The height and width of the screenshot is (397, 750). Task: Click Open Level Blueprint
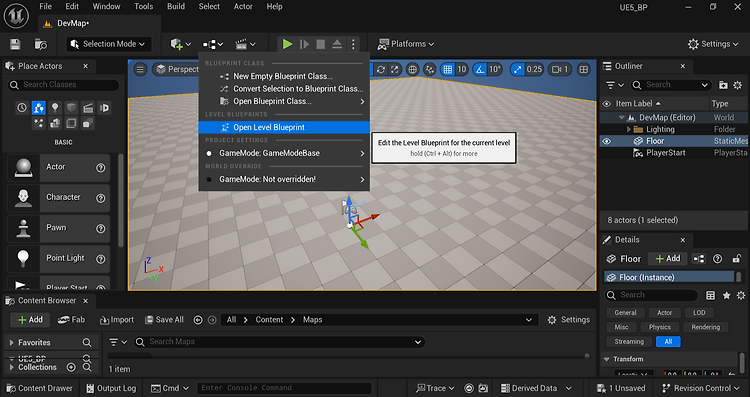284,127
